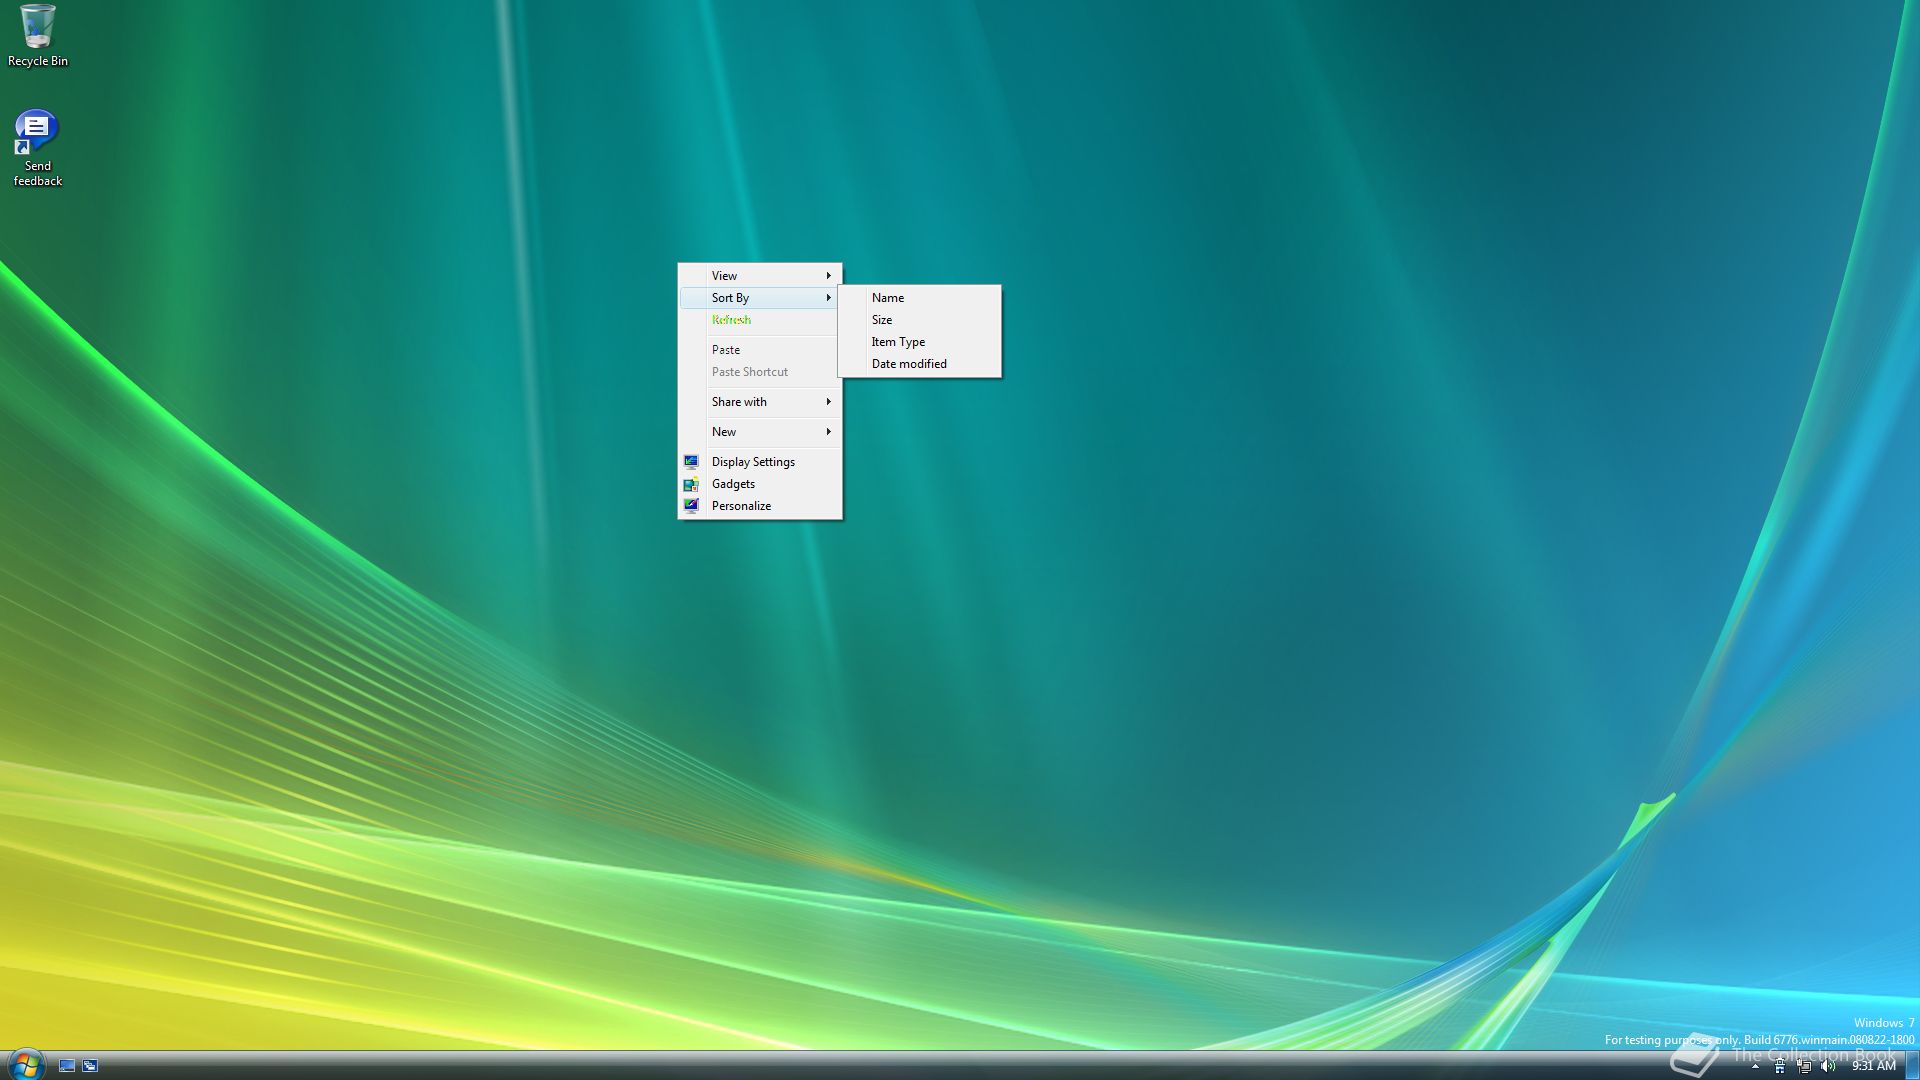
Task: Click the greyed Paste Shortcut entry
Action: [x=760, y=371]
